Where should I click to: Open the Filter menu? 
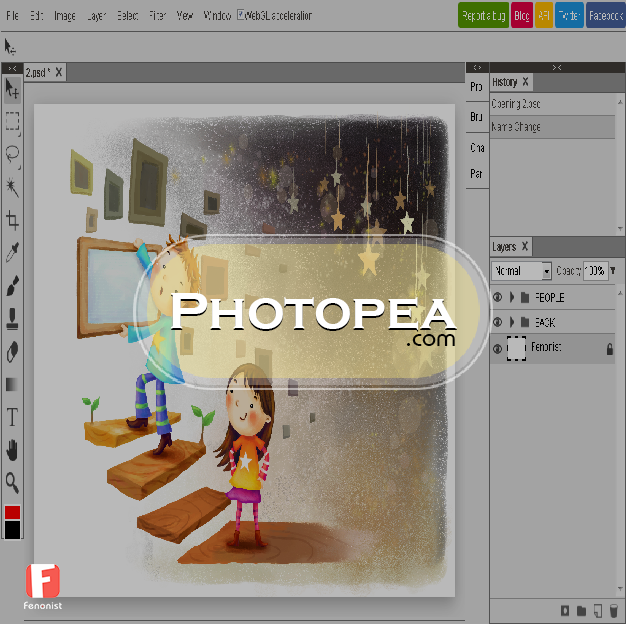click(x=157, y=16)
